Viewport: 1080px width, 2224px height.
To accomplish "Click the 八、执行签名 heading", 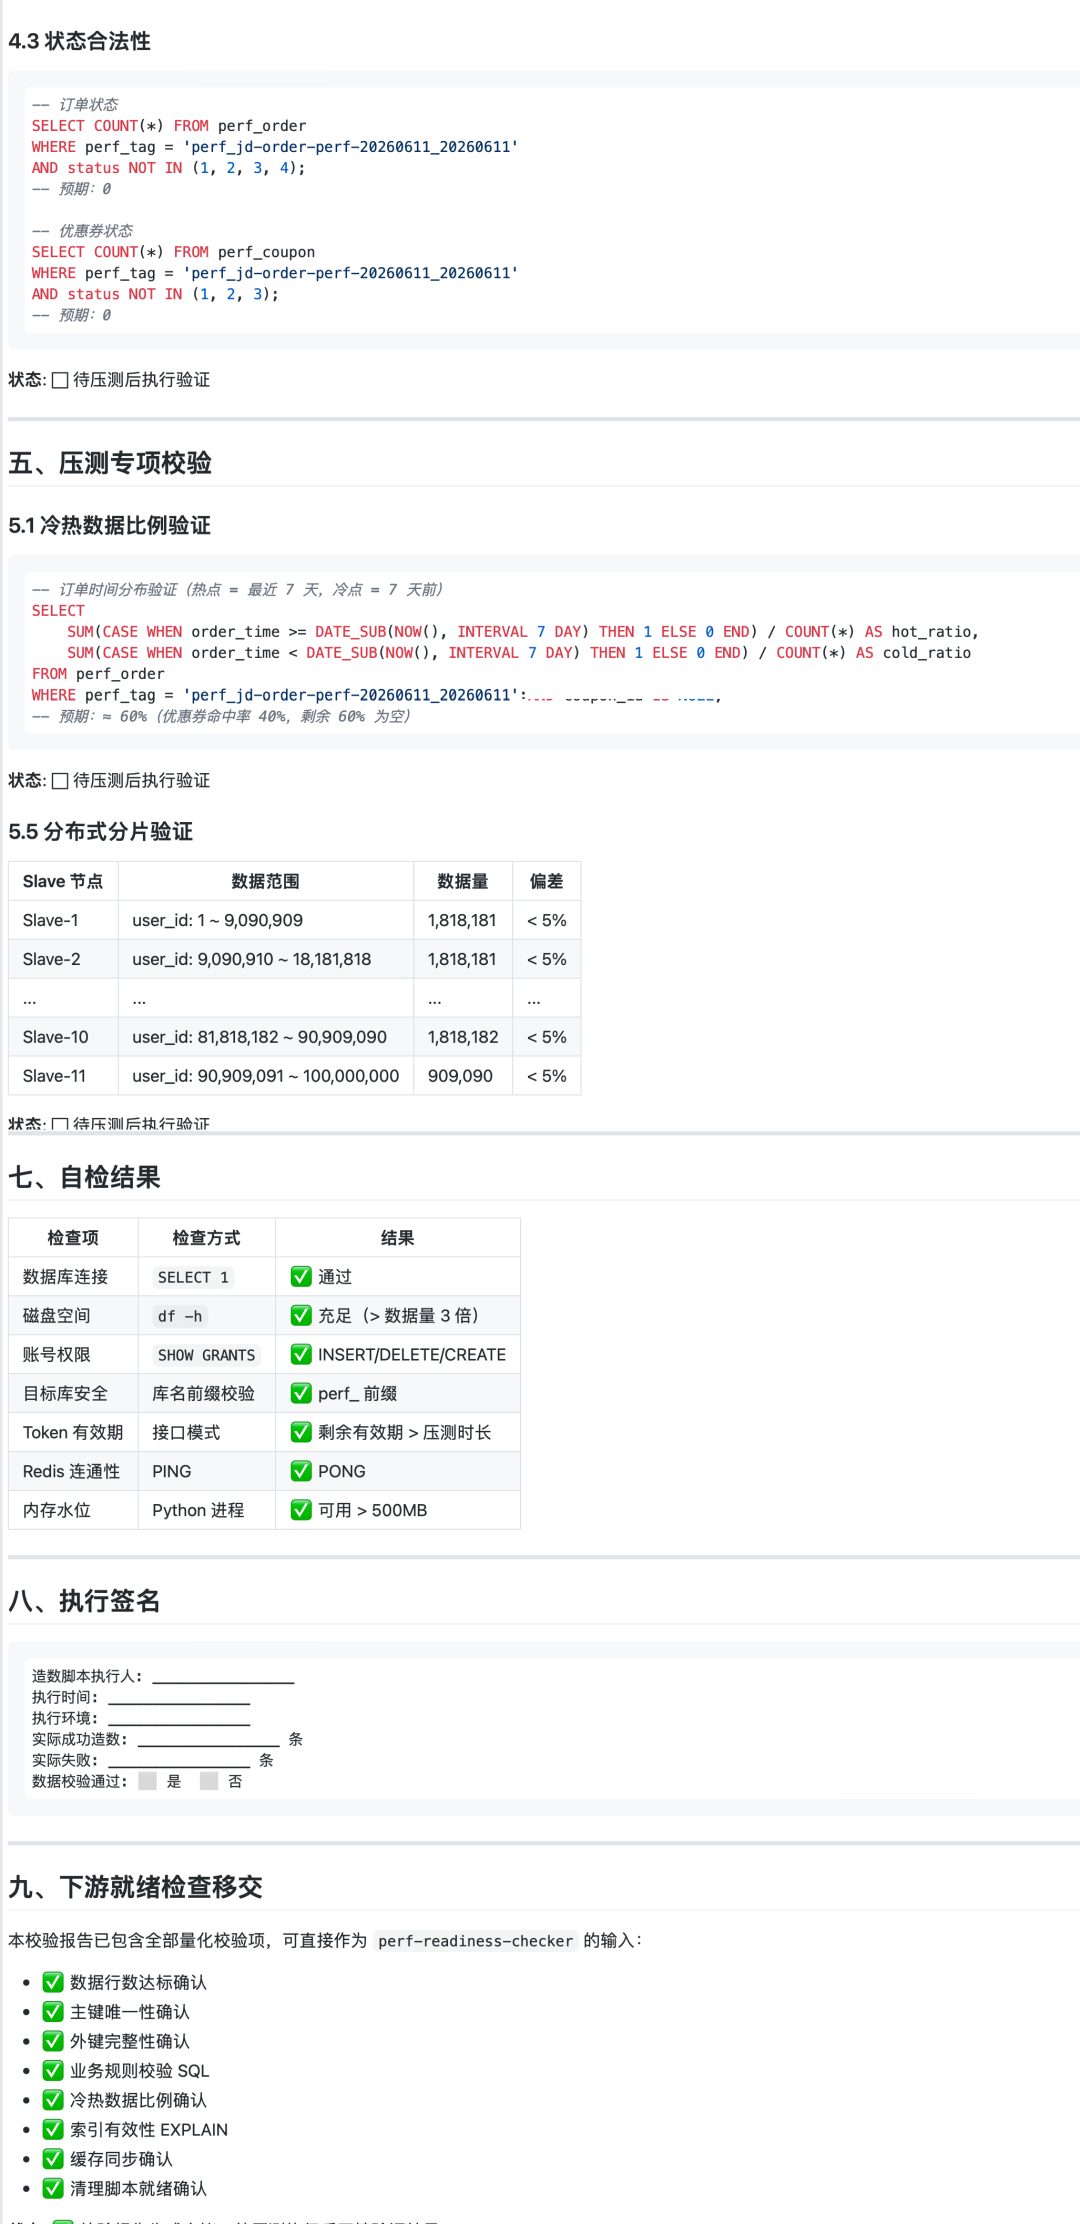I will [x=85, y=1601].
